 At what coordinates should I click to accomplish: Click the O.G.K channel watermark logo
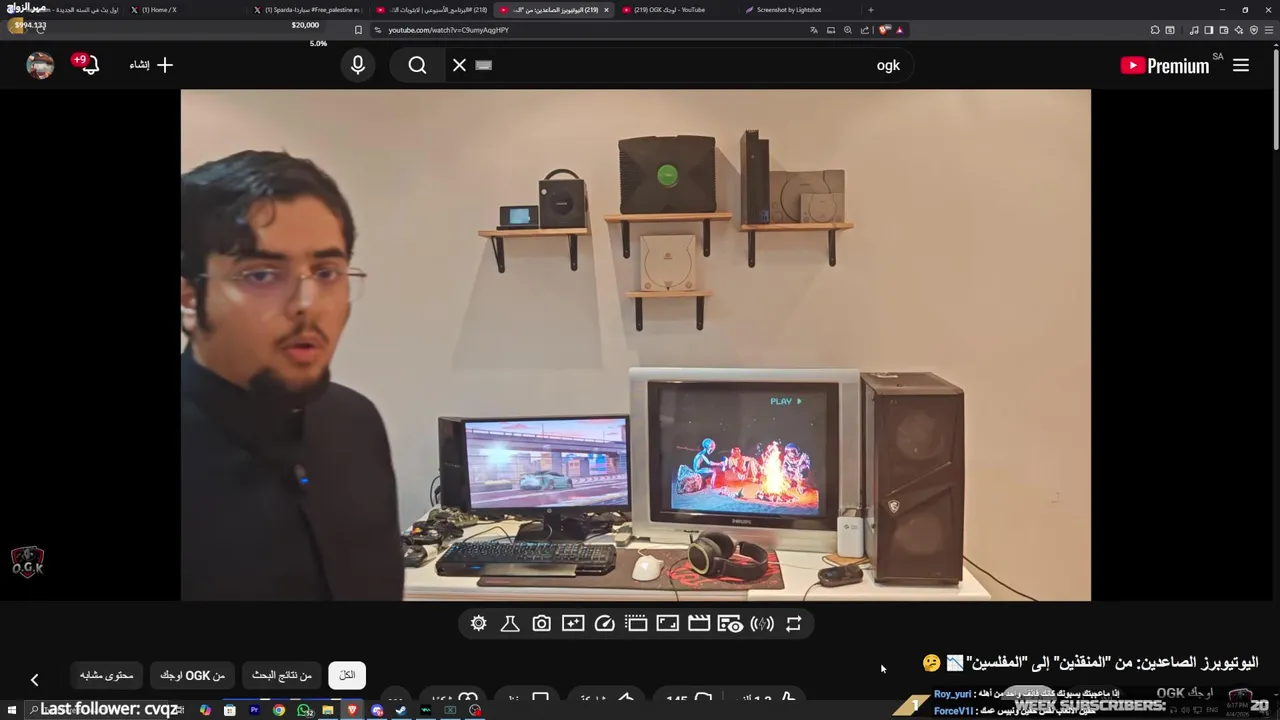click(x=27, y=563)
